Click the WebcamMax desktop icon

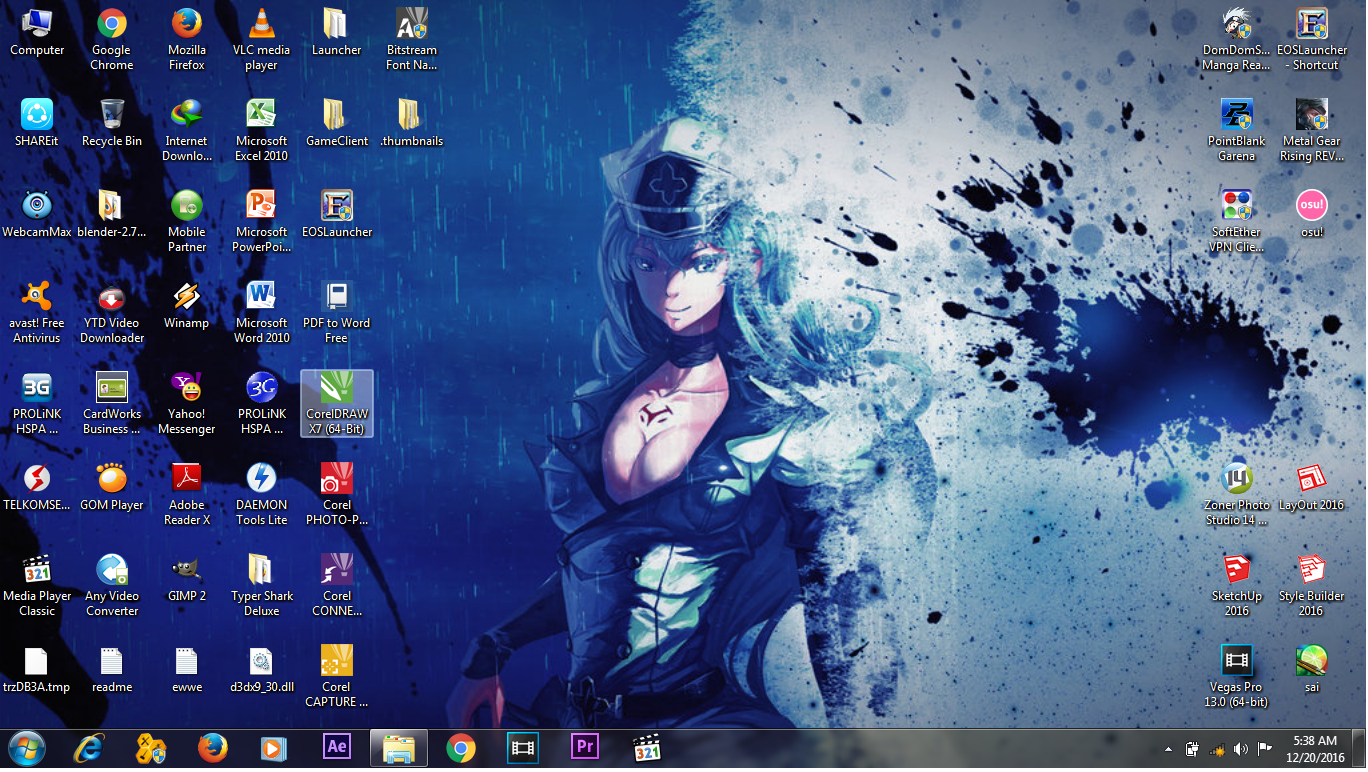(x=37, y=214)
